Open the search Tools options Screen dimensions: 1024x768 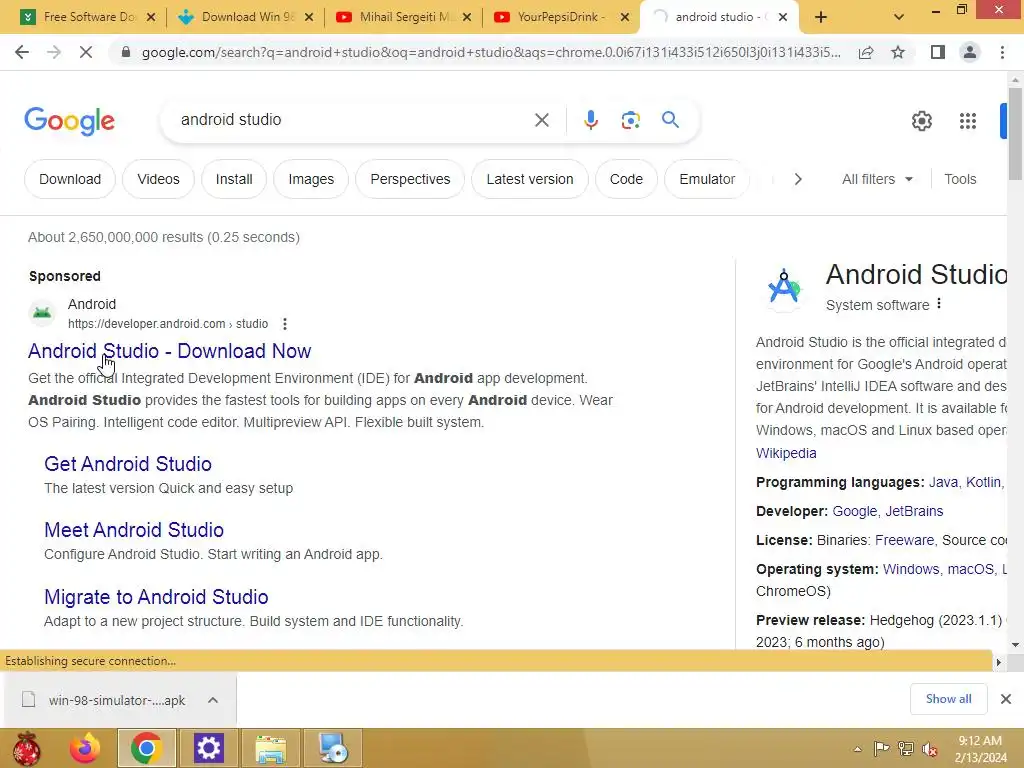tap(960, 179)
